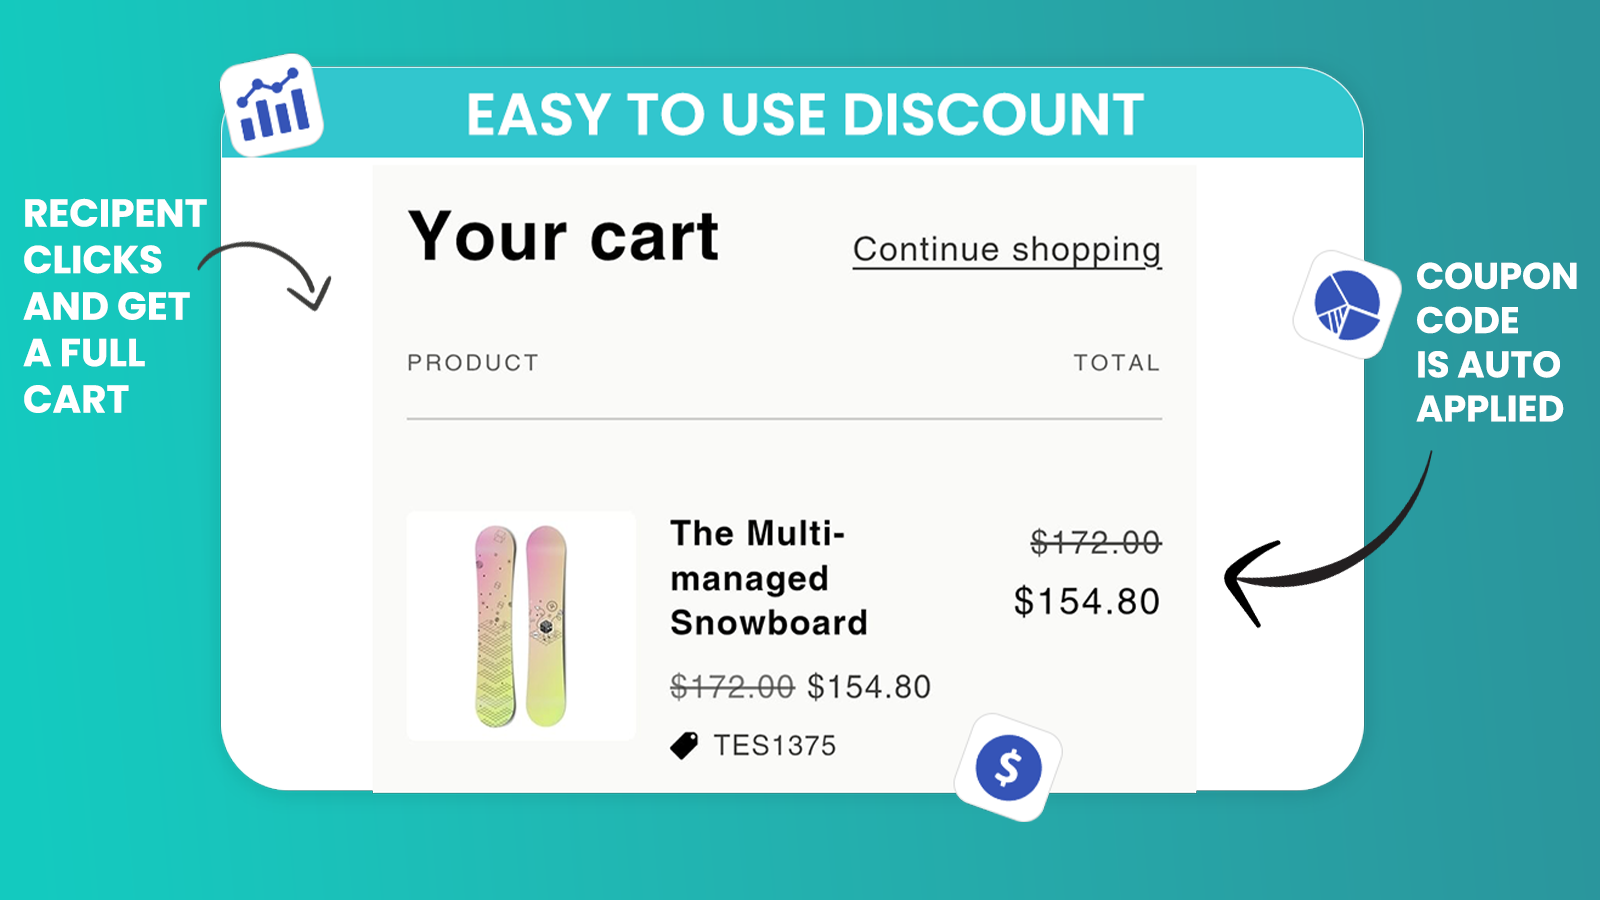Select the snowboard product thumbnail
Image resolution: width=1600 pixels, height=900 pixels.
[521, 626]
